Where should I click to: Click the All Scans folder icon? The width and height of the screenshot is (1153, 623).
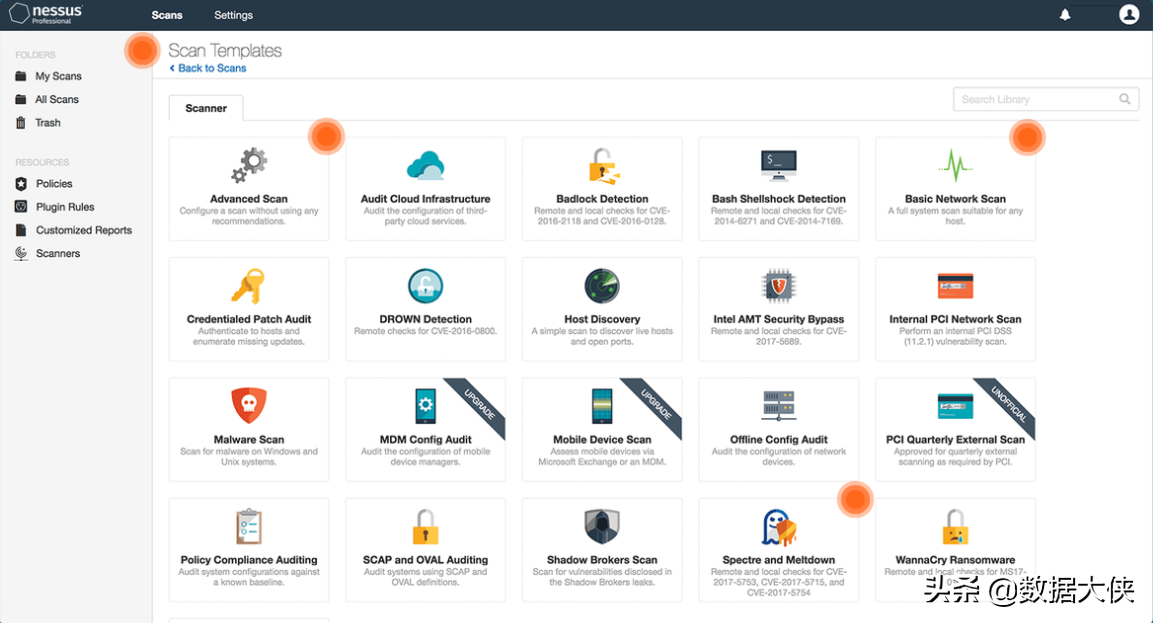(21, 99)
